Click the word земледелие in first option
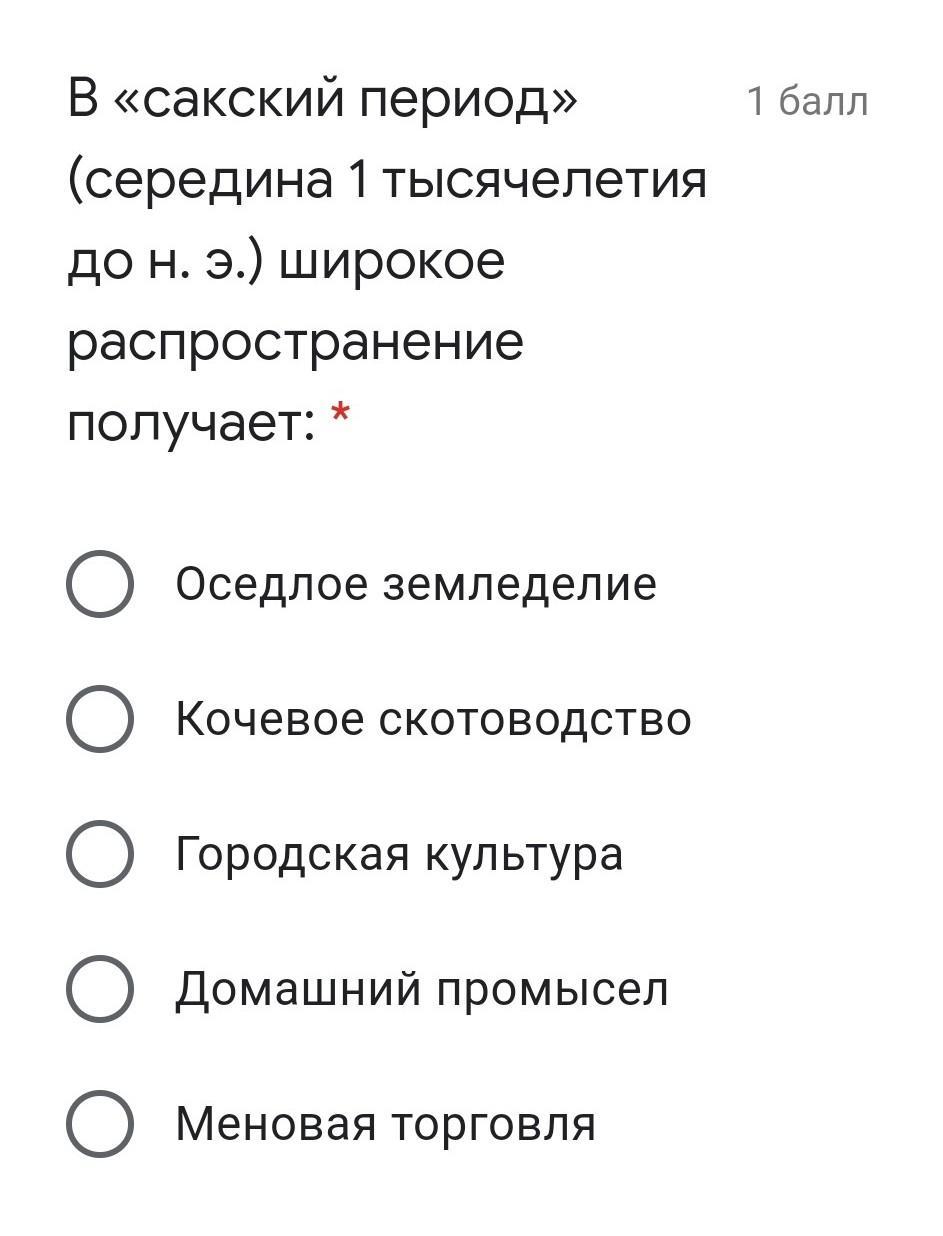This screenshot has width=943, height=1236. pyautogui.click(x=521, y=584)
